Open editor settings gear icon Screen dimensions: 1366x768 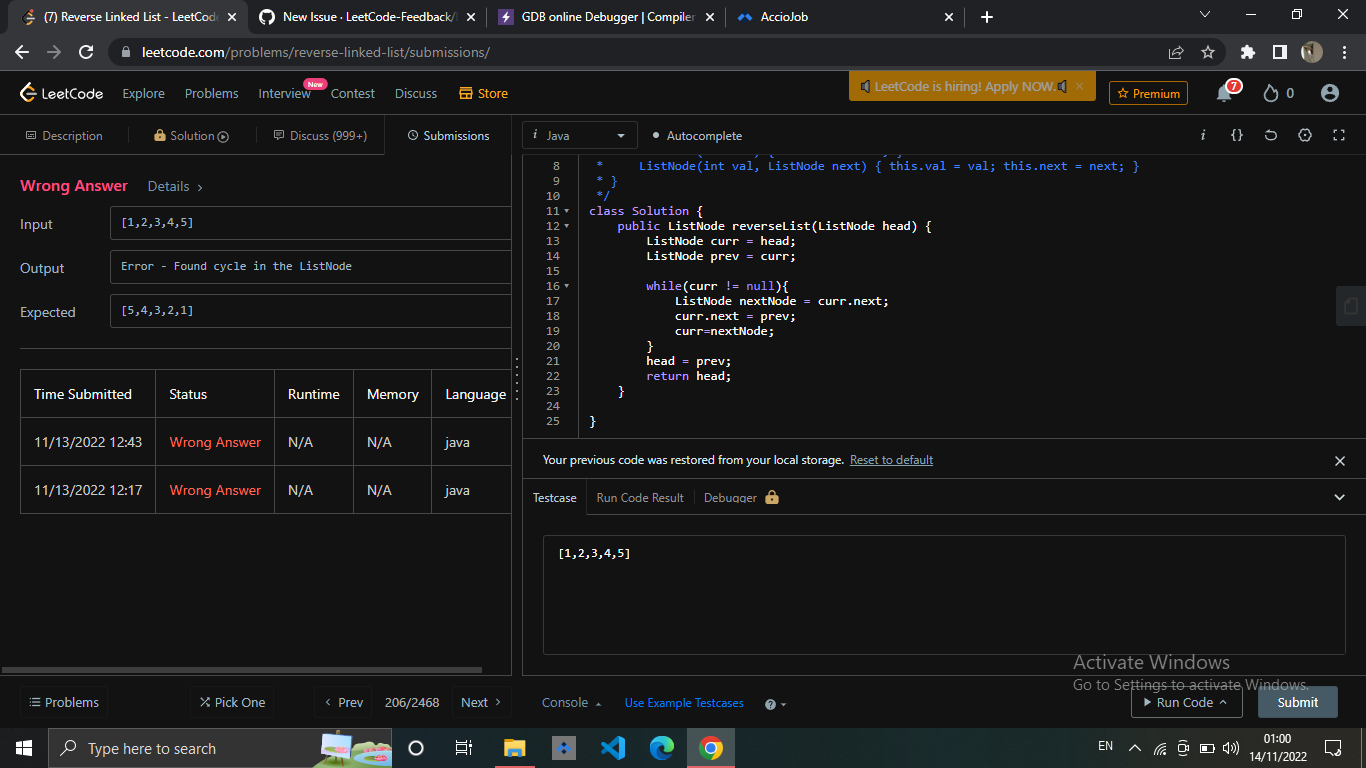tap(1305, 135)
